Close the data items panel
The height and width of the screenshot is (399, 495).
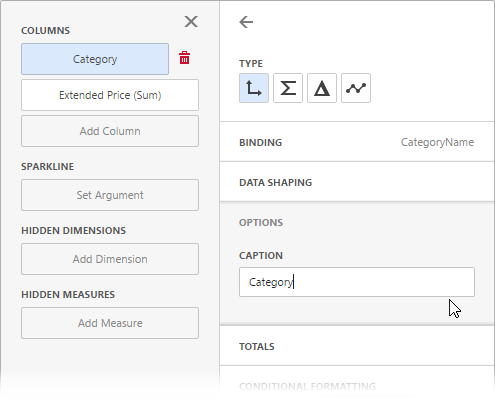coord(191,22)
